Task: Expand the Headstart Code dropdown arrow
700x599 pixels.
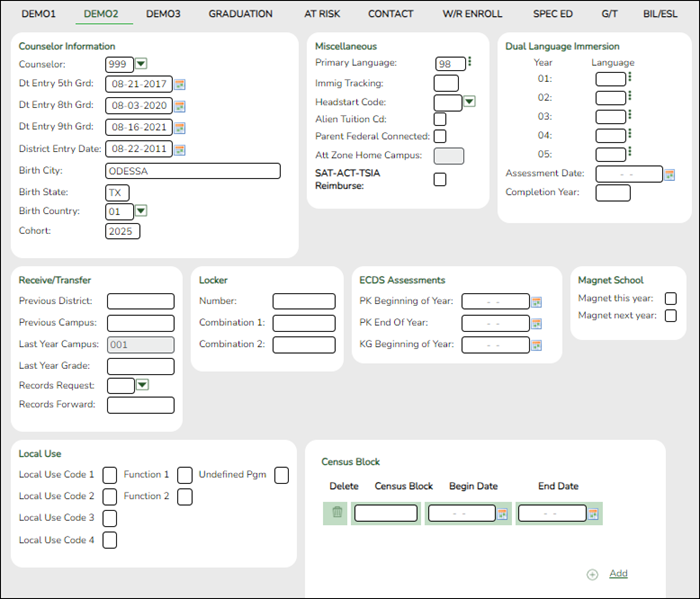Action: tap(469, 102)
